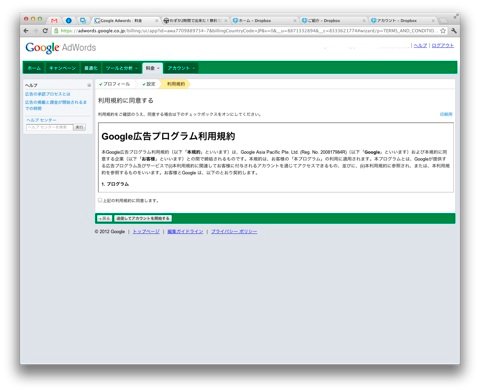Click the green lock icon in the address bar

[x=56, y=31]
